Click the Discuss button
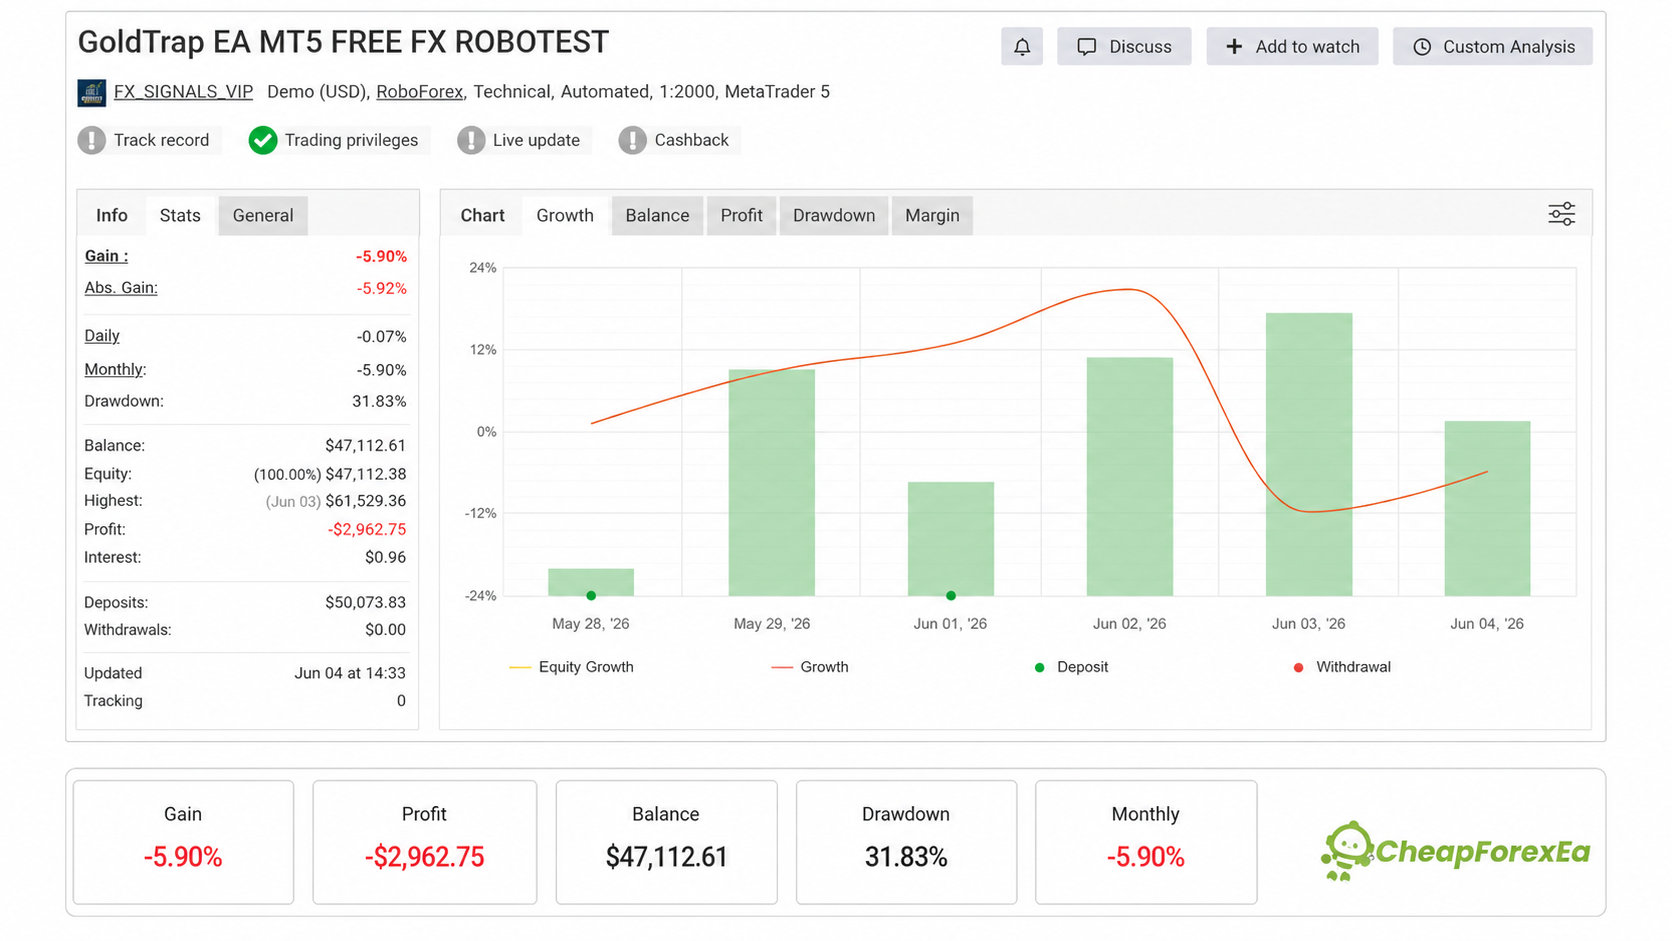Image resolution: width=1672 pixels, height=941 pixels. point(1124,47)
